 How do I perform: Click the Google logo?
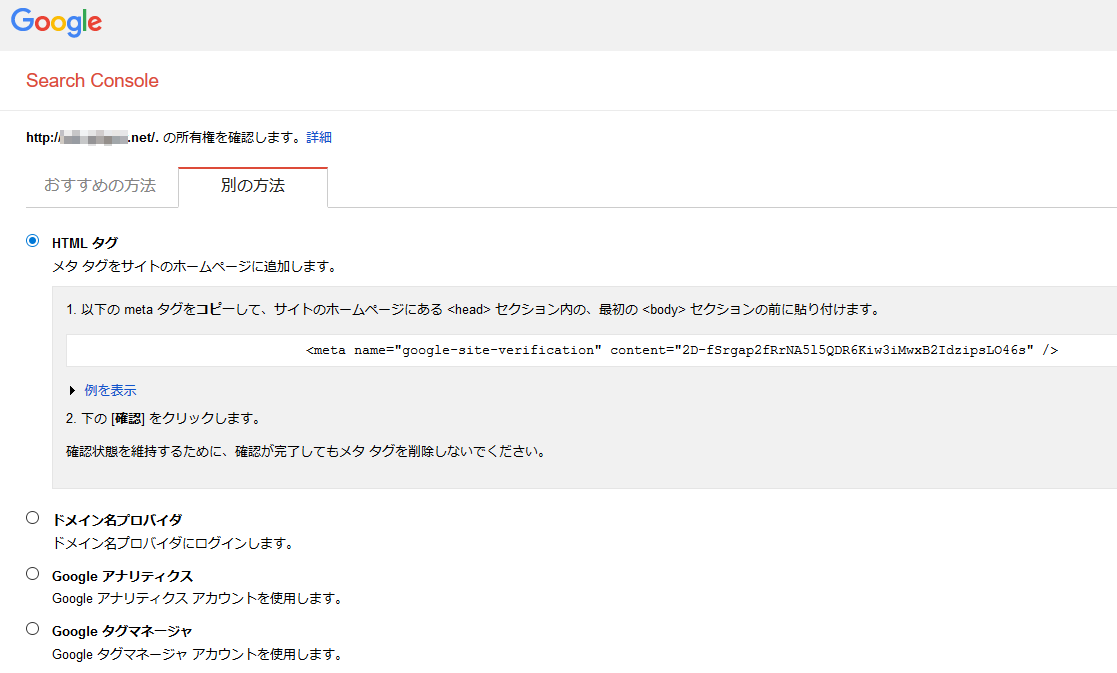pos(57,22)
